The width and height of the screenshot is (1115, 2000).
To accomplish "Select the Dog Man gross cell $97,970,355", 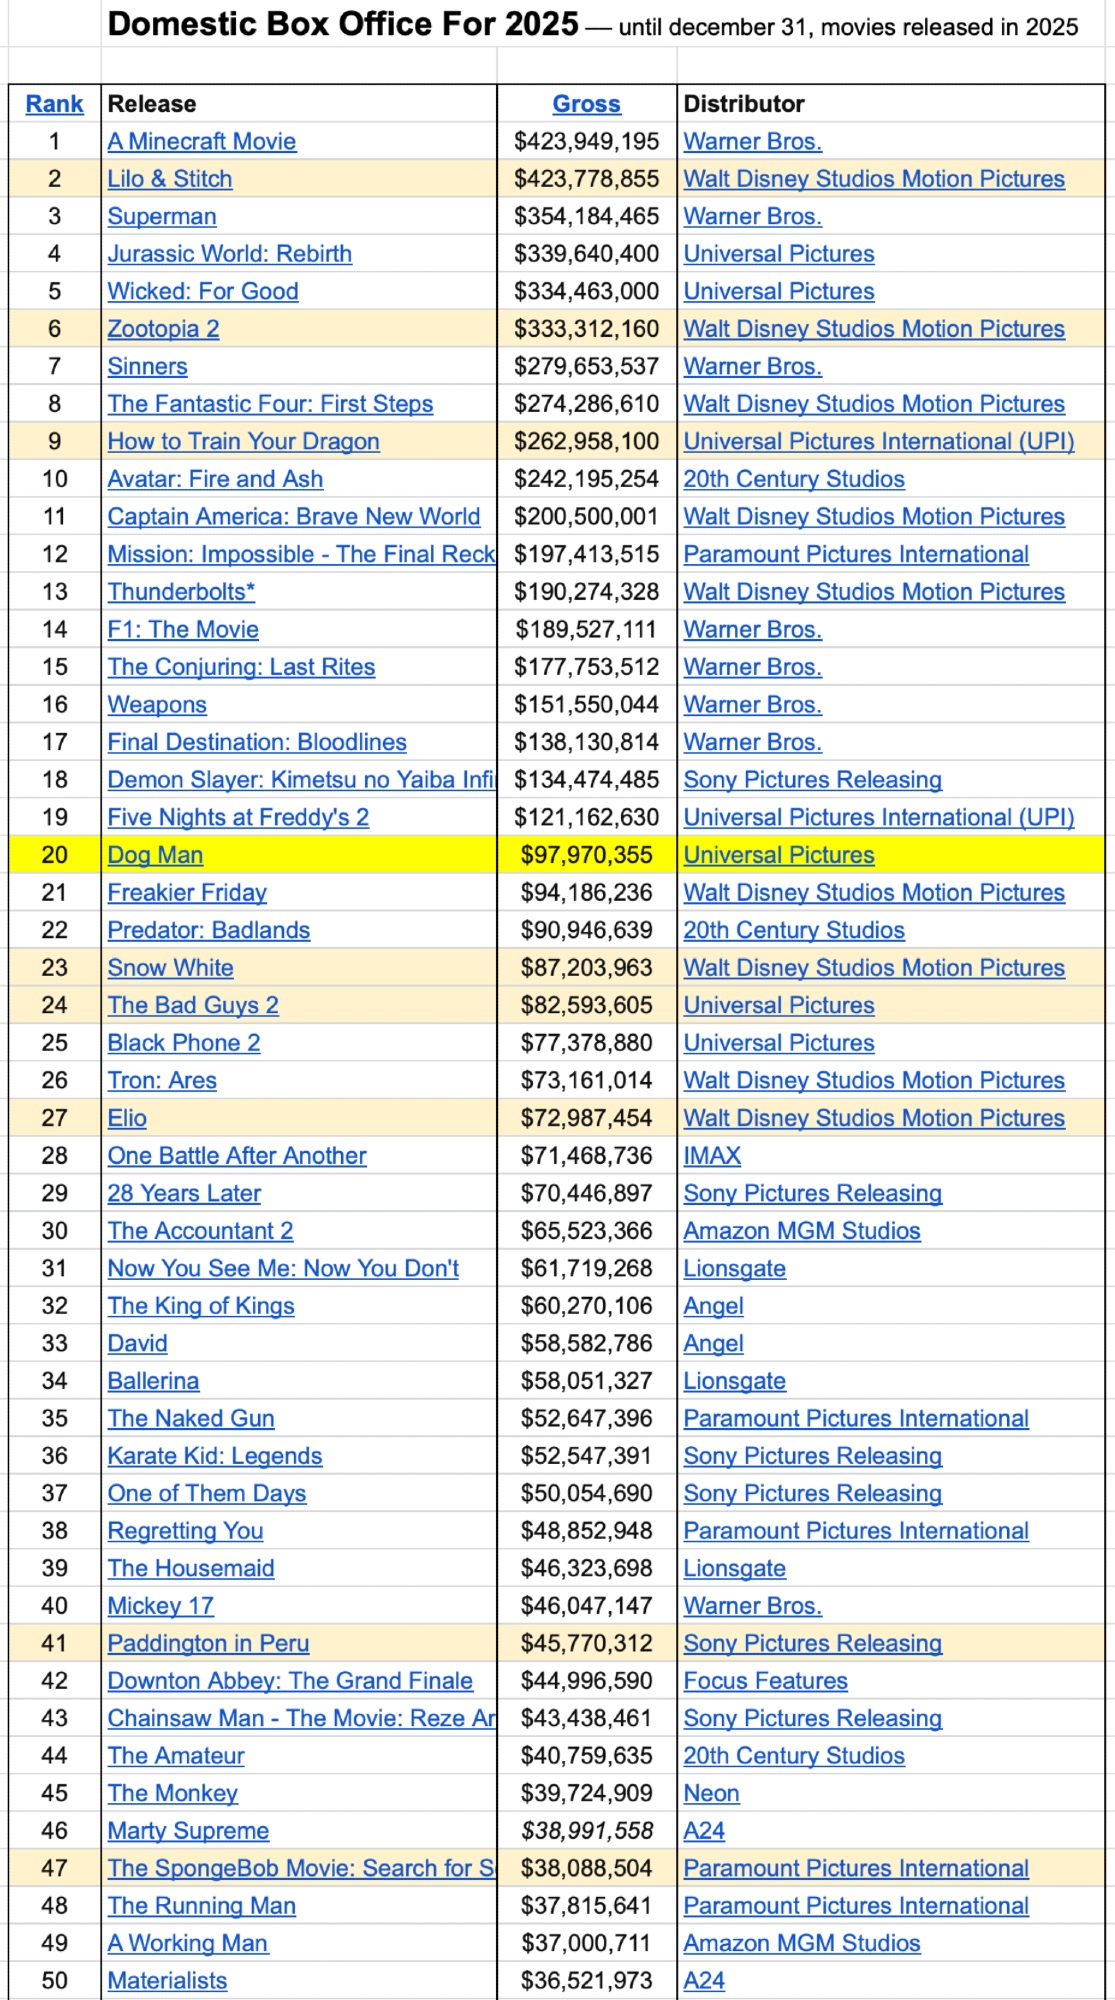I will [586, 855].
